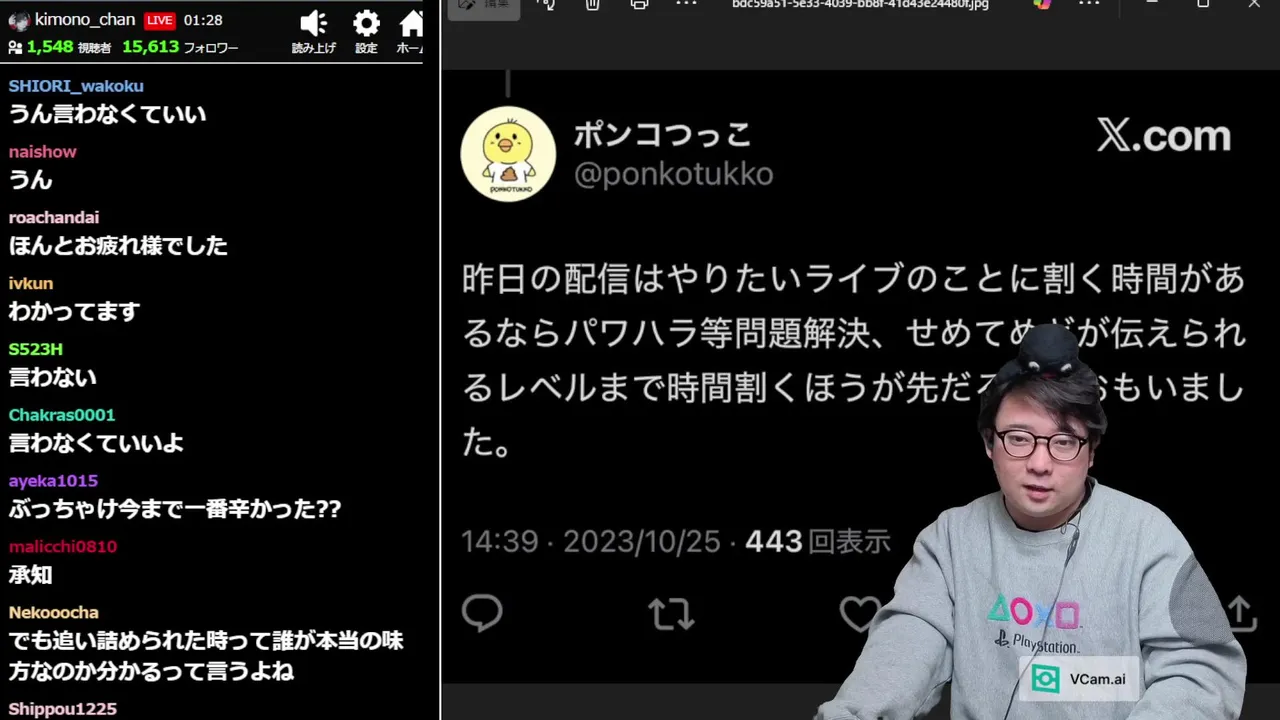Click the heart like icon
The image size is (1280, 720).
point(860,614)
